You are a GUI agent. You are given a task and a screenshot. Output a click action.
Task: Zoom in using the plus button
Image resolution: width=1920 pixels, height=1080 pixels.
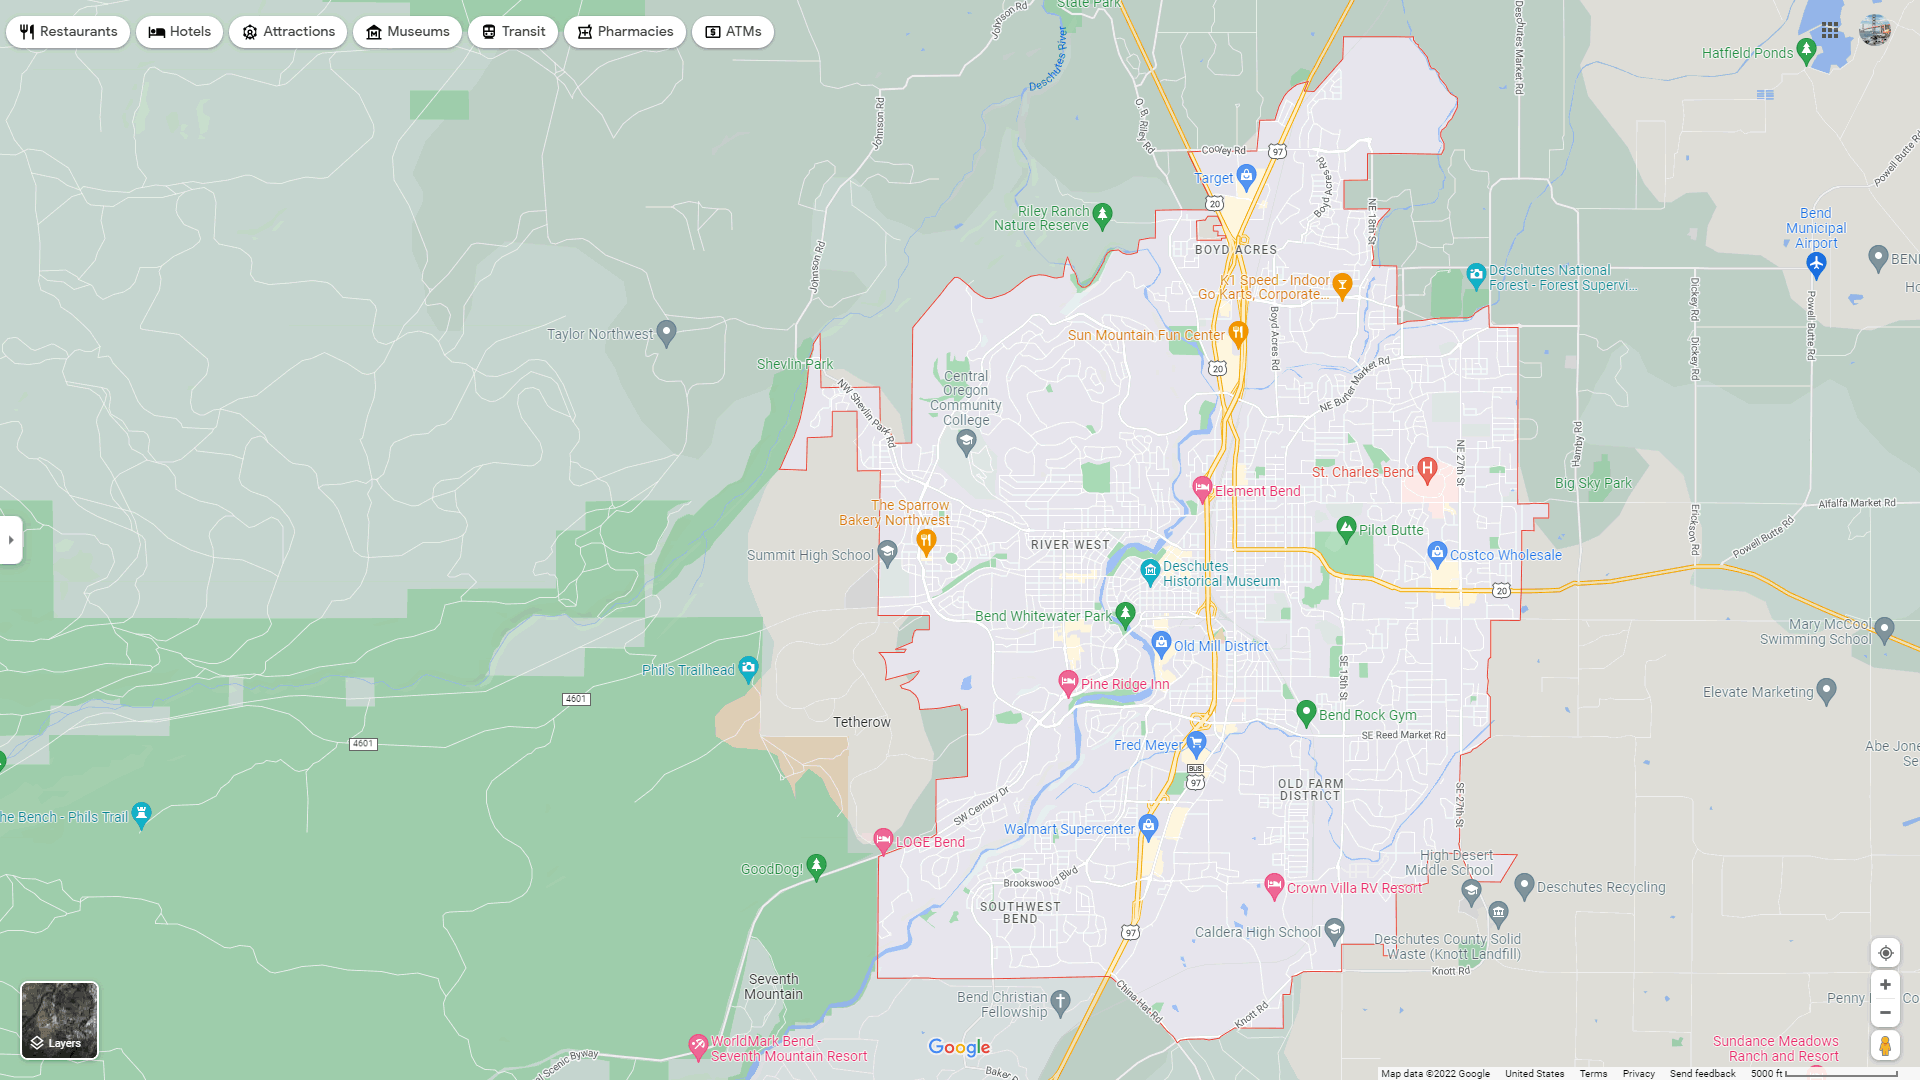1885,985
